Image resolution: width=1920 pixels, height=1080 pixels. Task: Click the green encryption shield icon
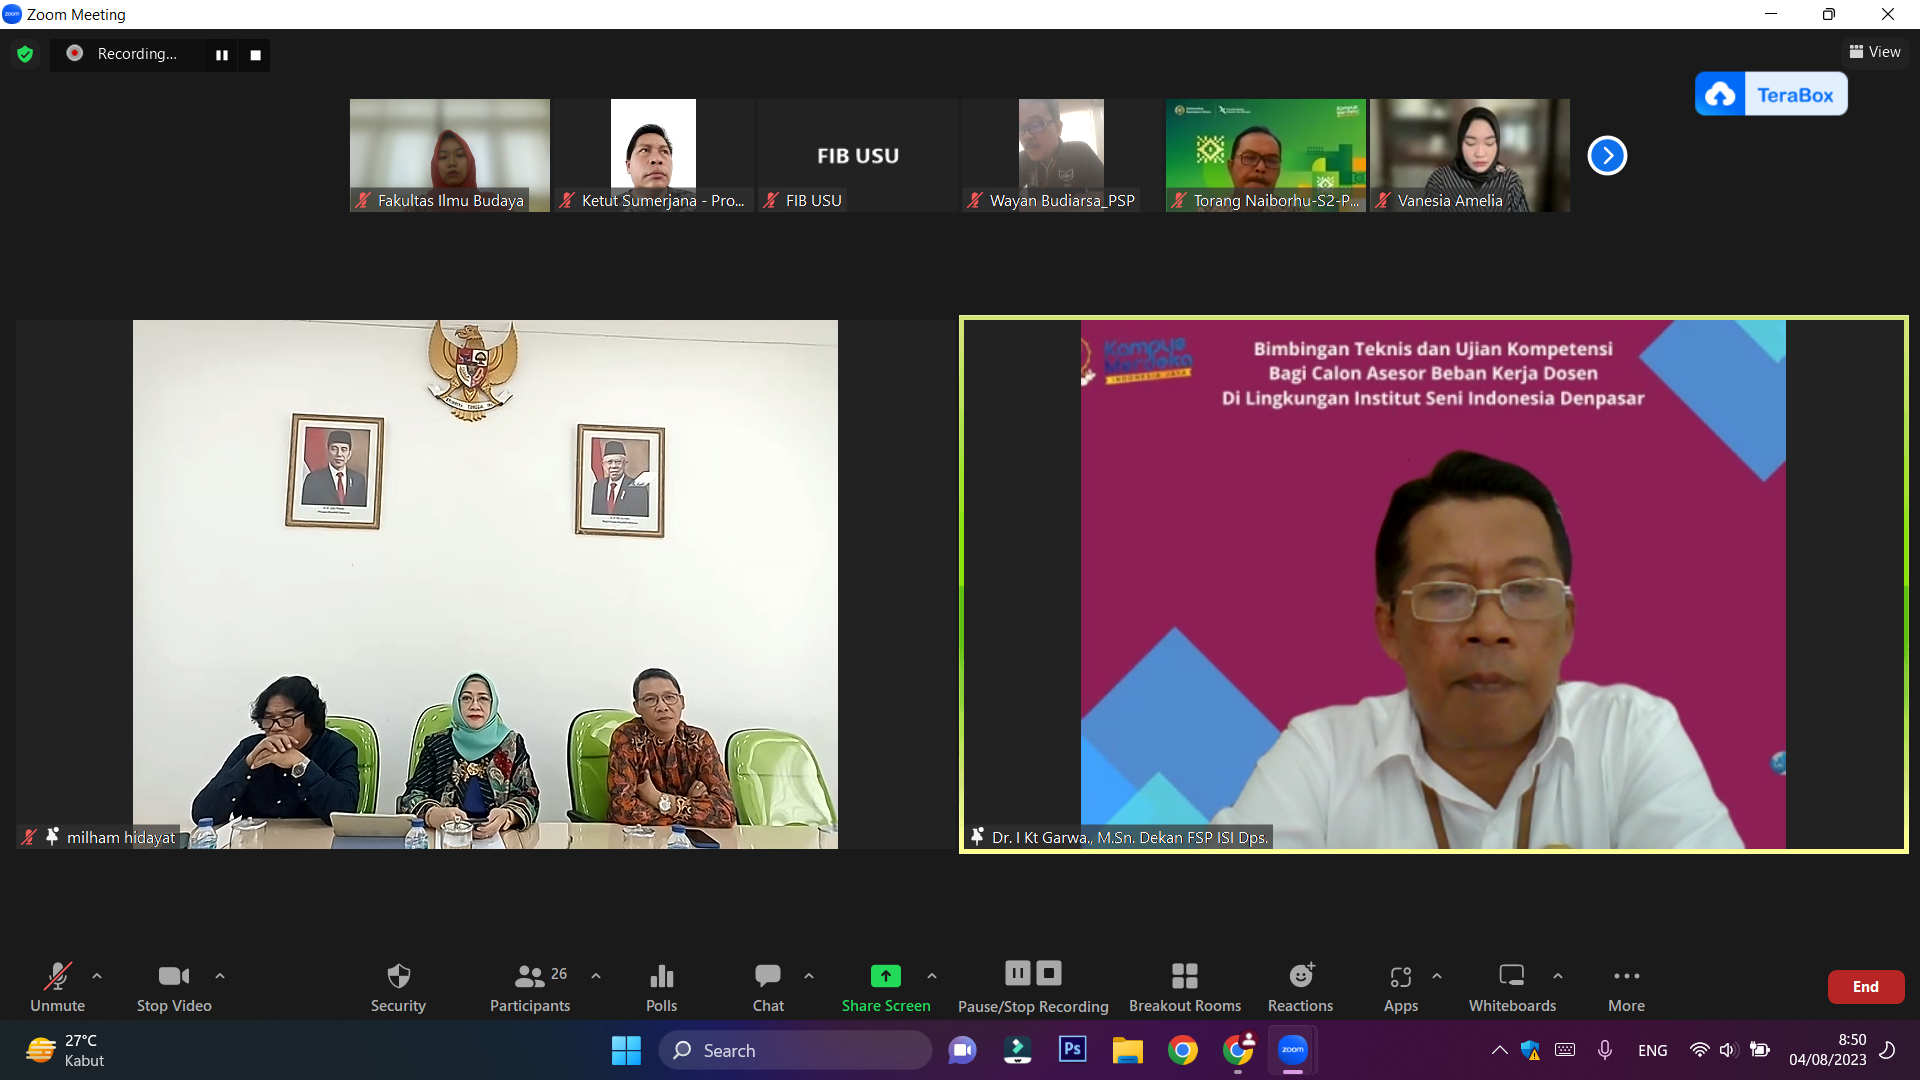point(25,54)
